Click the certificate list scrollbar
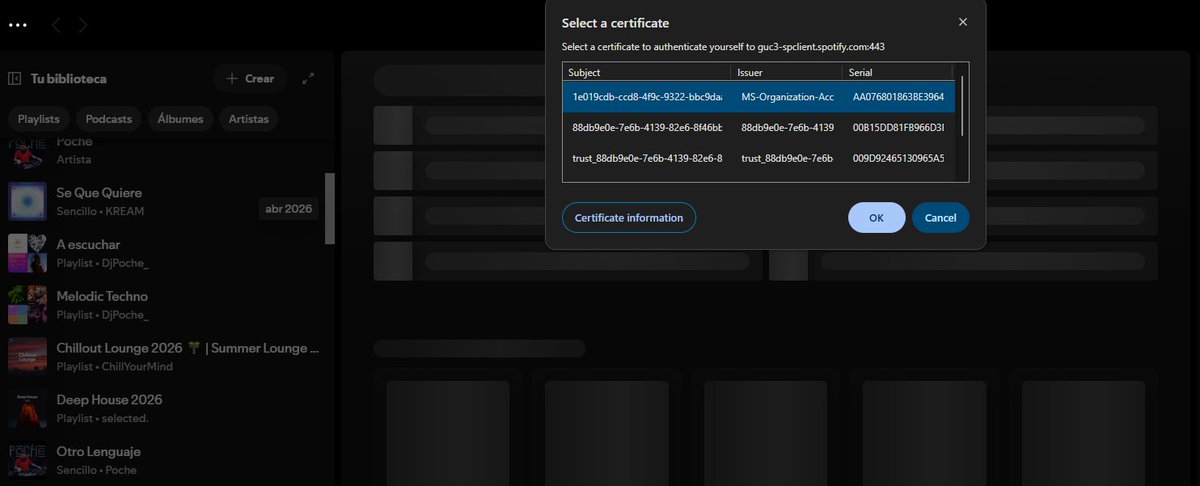The image size is (1200, 486). pos(962,105)
